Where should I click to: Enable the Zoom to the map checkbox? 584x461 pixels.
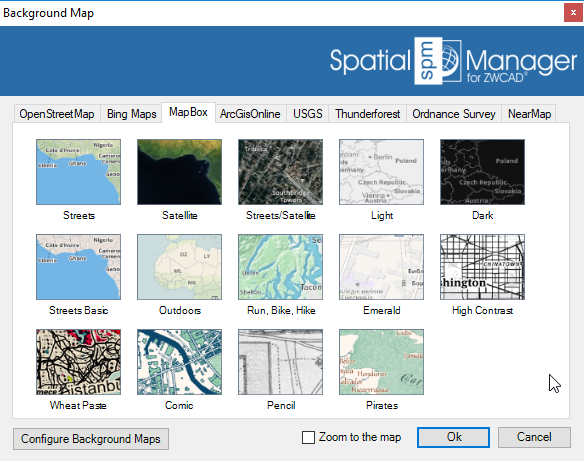pos(308,438)
